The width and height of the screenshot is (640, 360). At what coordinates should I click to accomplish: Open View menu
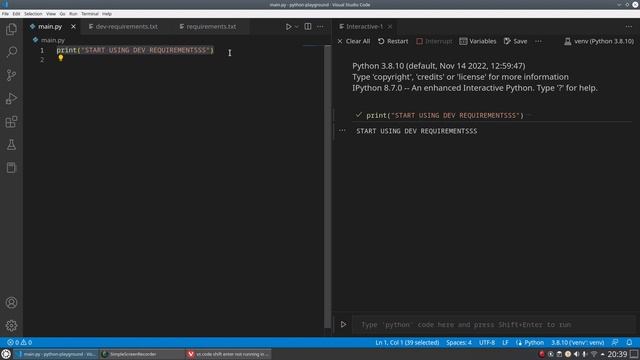click(51, 14)
